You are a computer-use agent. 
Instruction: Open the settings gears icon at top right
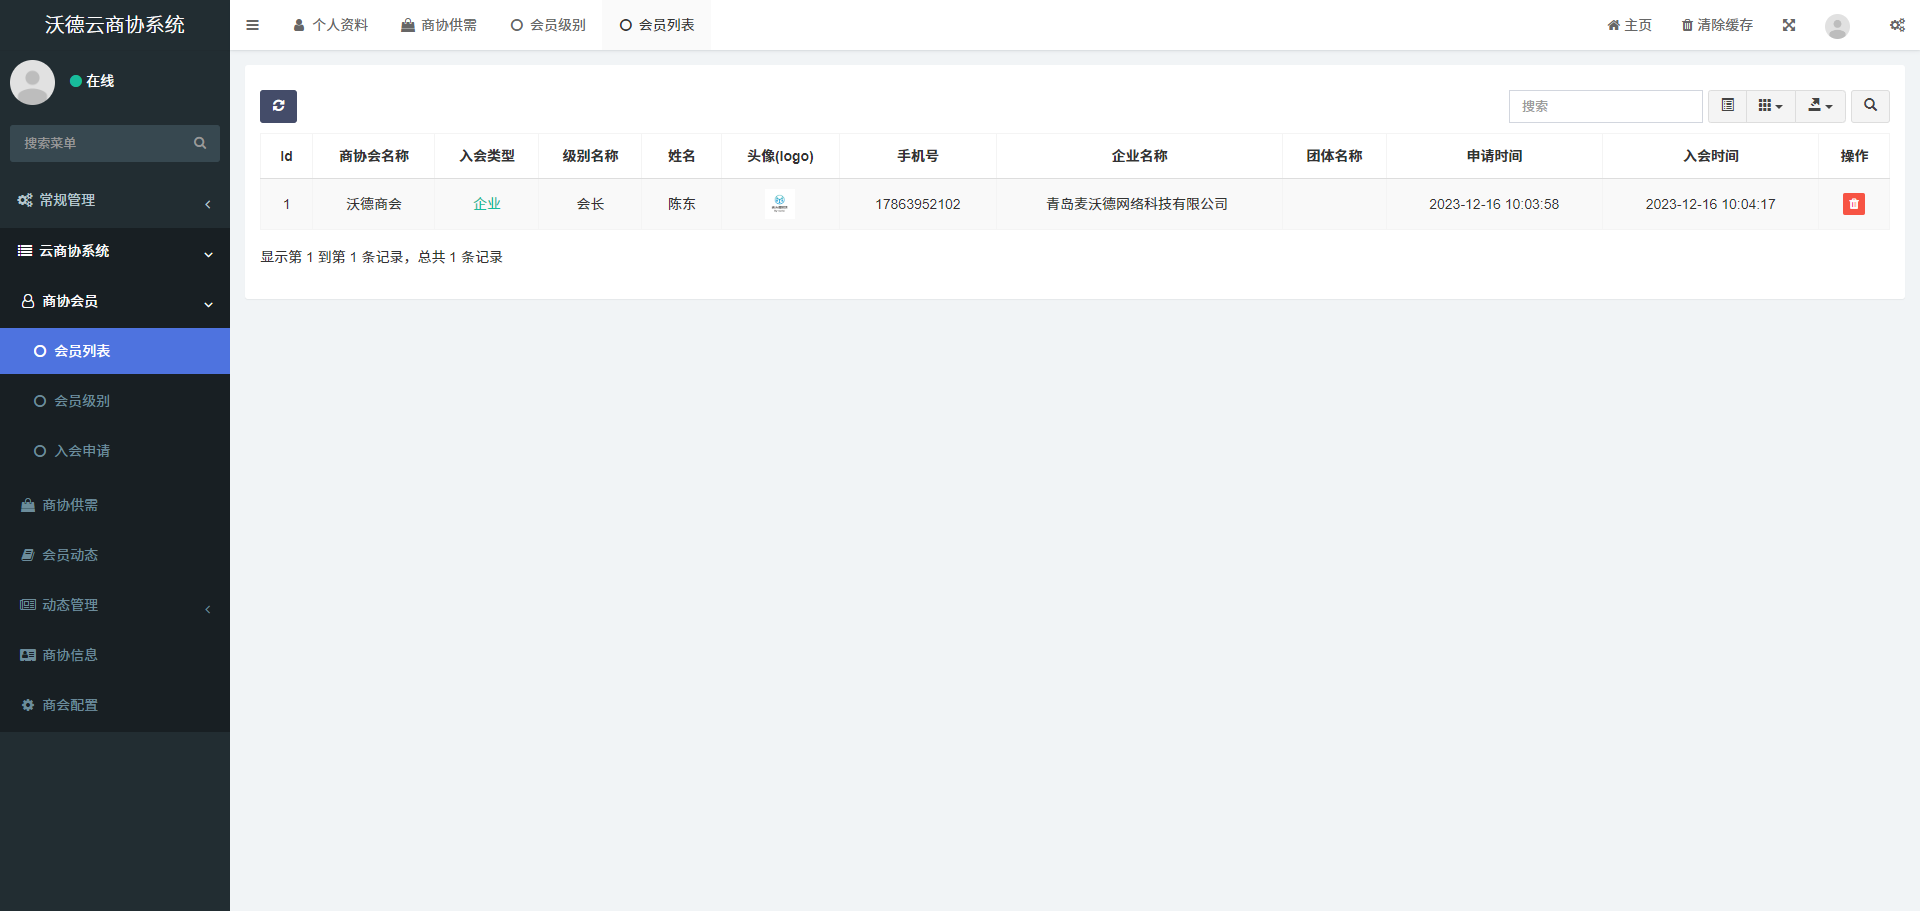[1897, 25]
